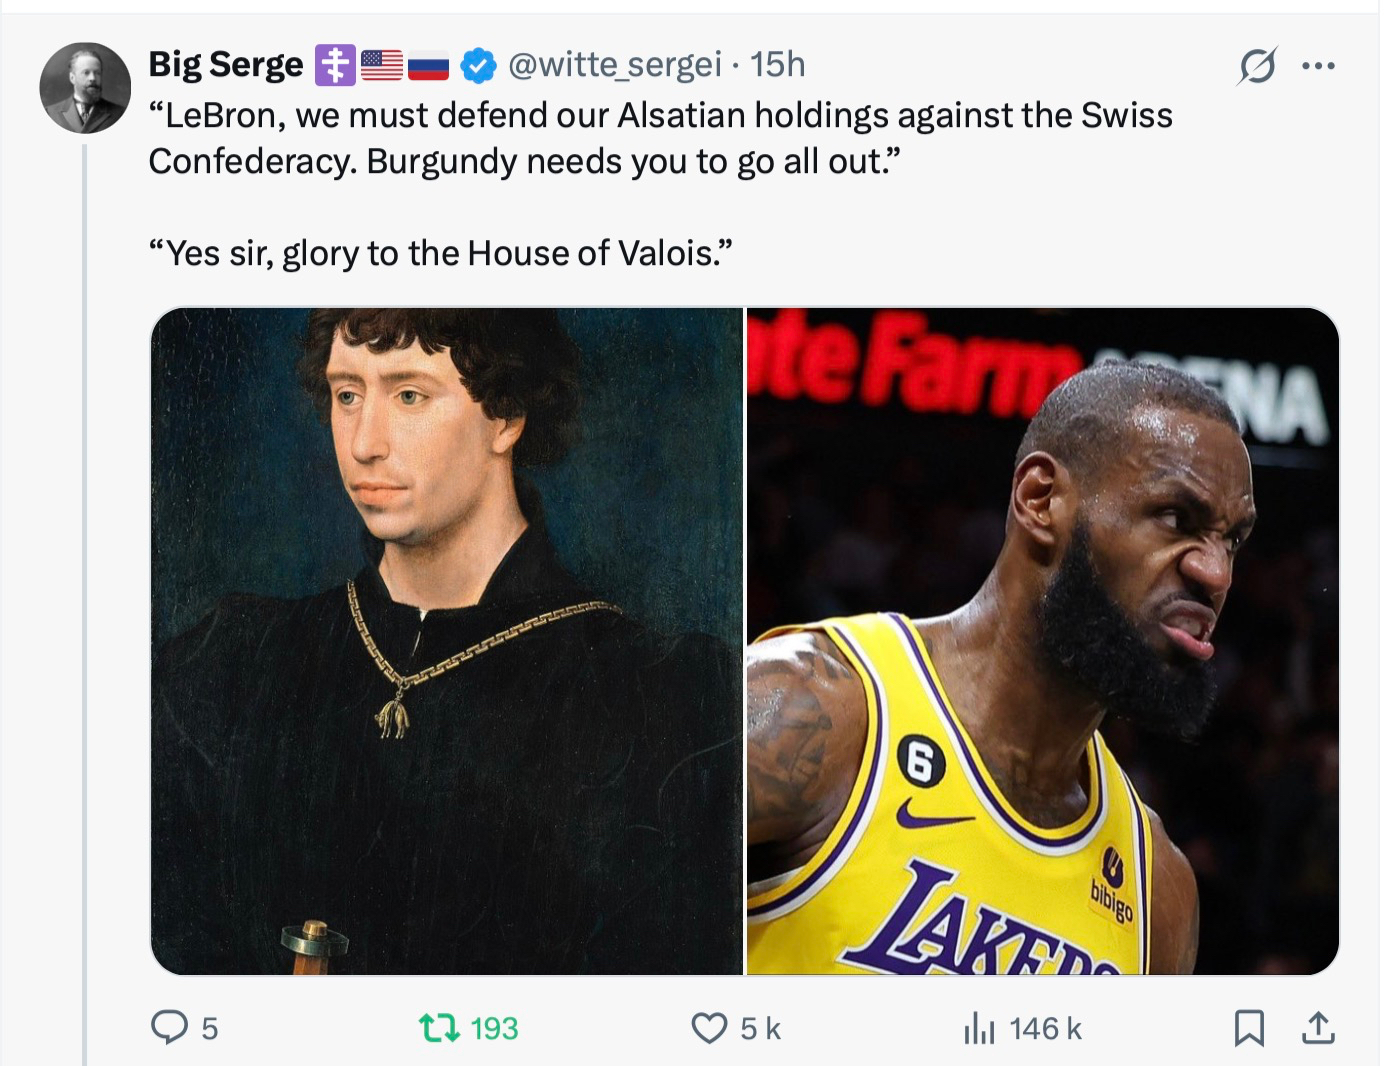Click the purple cross emoji badge

pyautogui.click(x=335, y=66)
